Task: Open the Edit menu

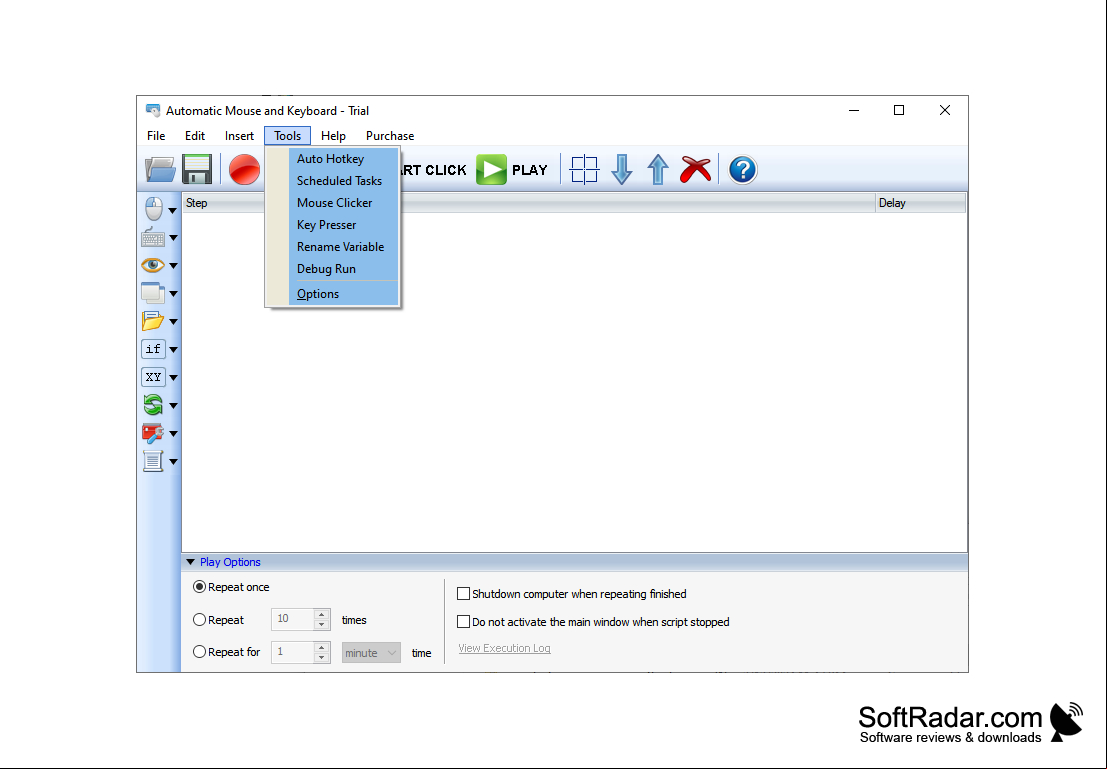Action: 195,136
